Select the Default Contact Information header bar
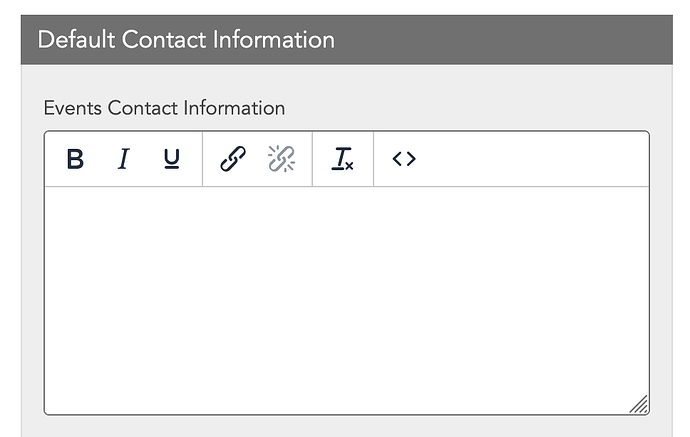690x437 pixels. tap(347, 40)
